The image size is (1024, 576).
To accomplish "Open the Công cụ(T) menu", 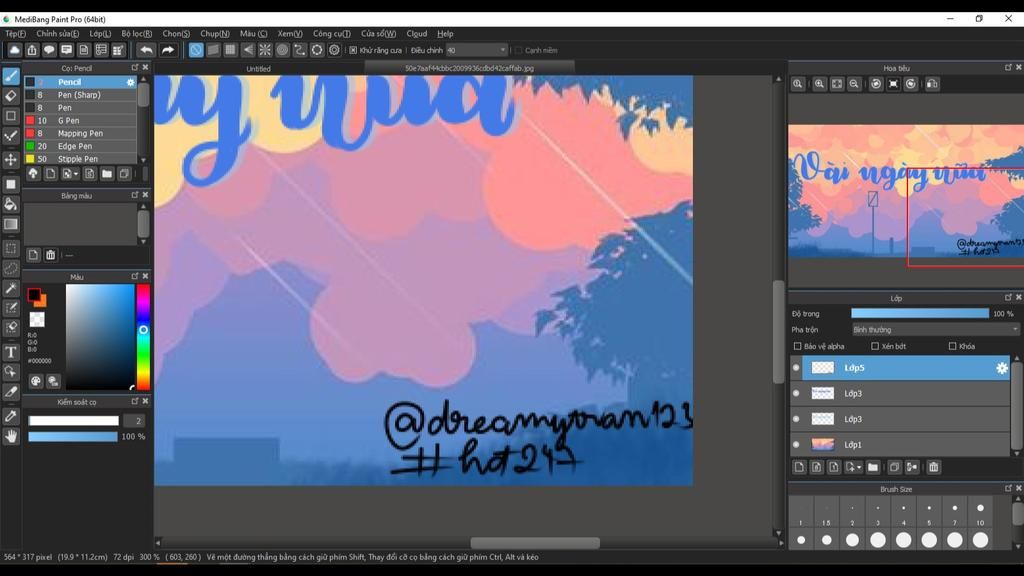I will (332, 34).
